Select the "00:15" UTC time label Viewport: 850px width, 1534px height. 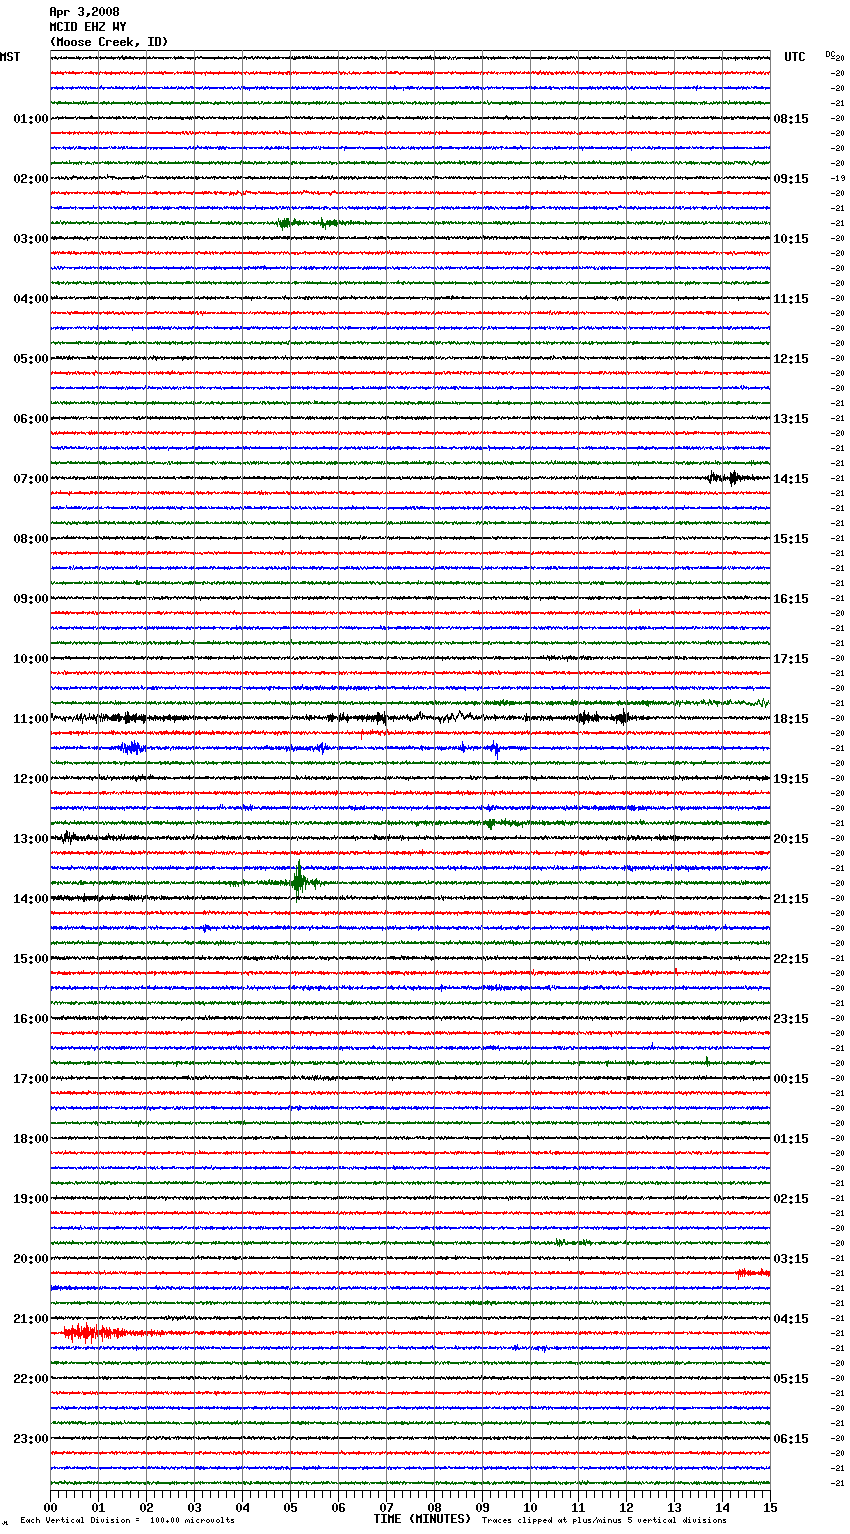[x=791, y=1079]
